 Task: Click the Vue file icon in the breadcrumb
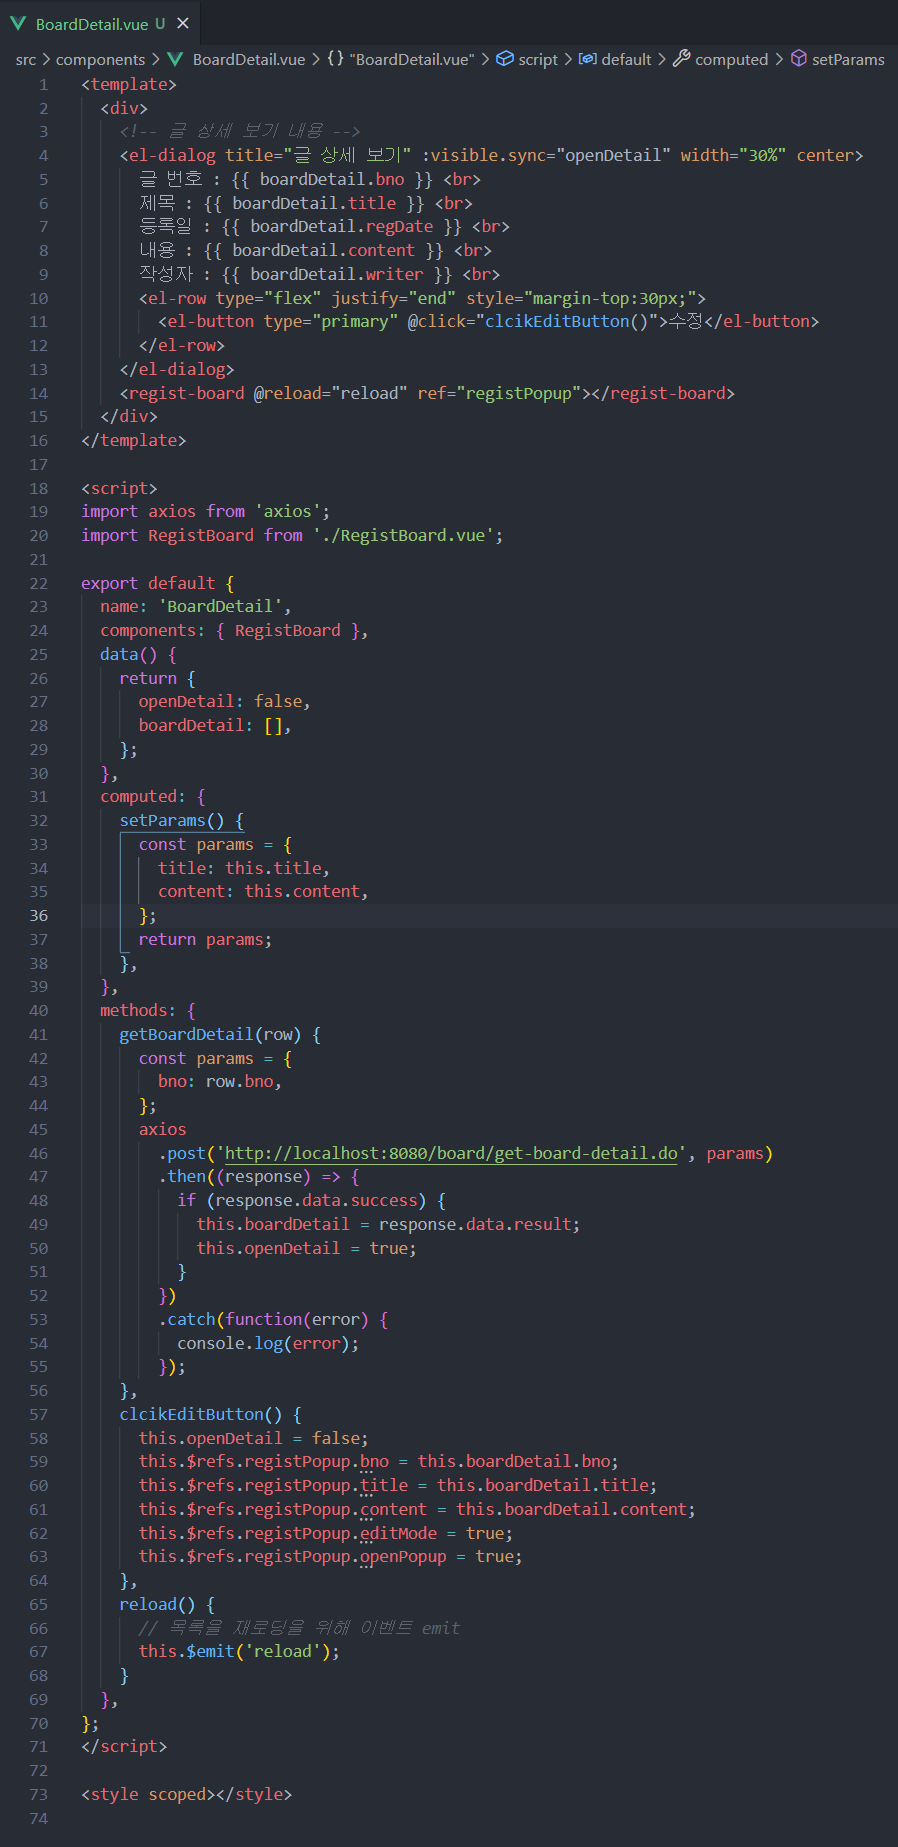[176, 60]
